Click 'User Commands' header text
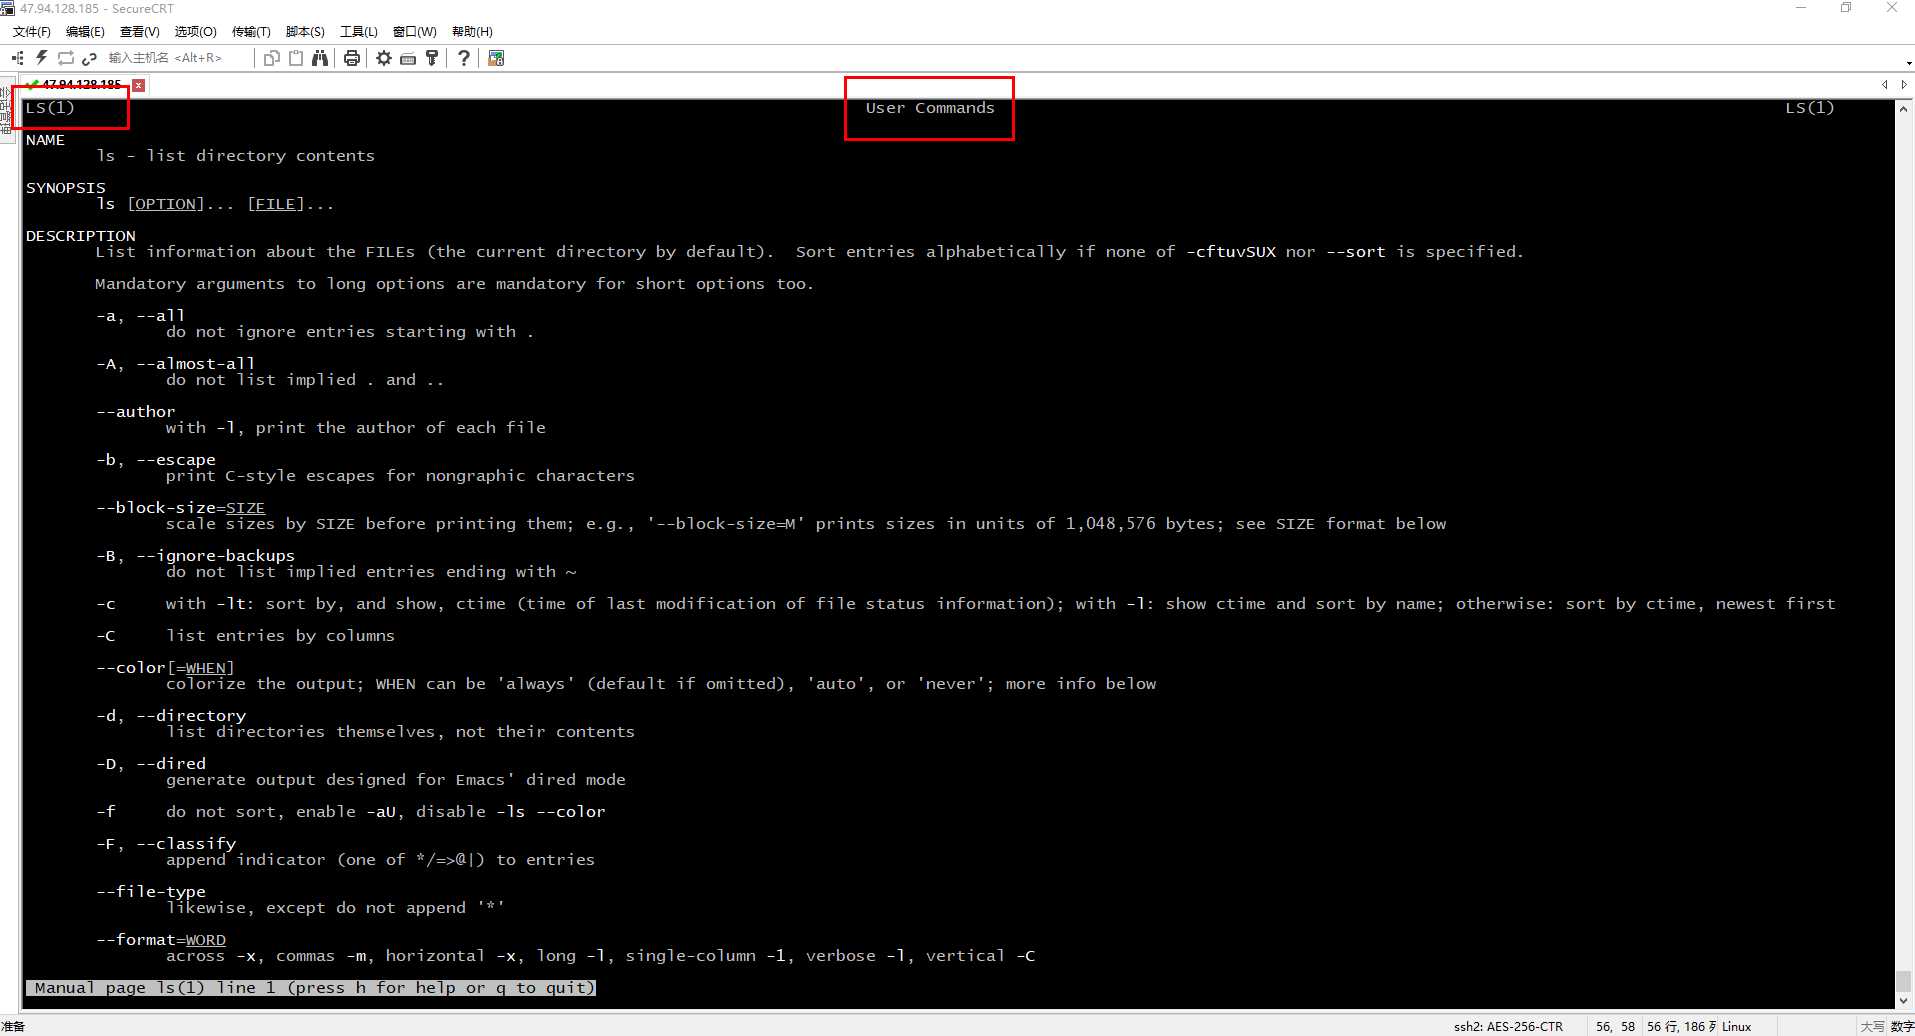The width and height of the screenshot is (1915, 1036). coord(930,108)
